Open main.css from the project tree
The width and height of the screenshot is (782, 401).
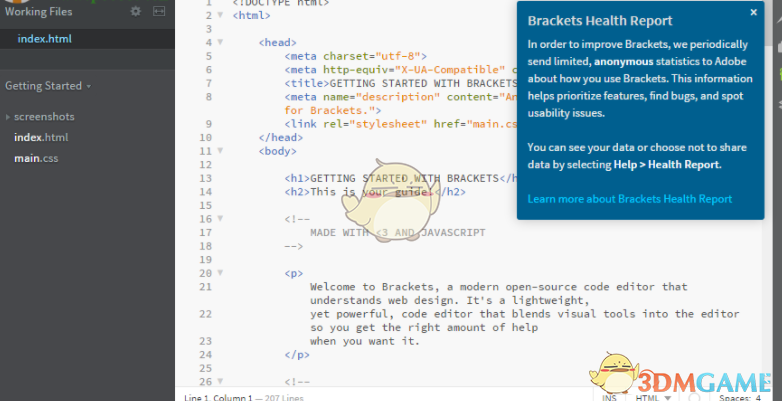pos(37,159)
